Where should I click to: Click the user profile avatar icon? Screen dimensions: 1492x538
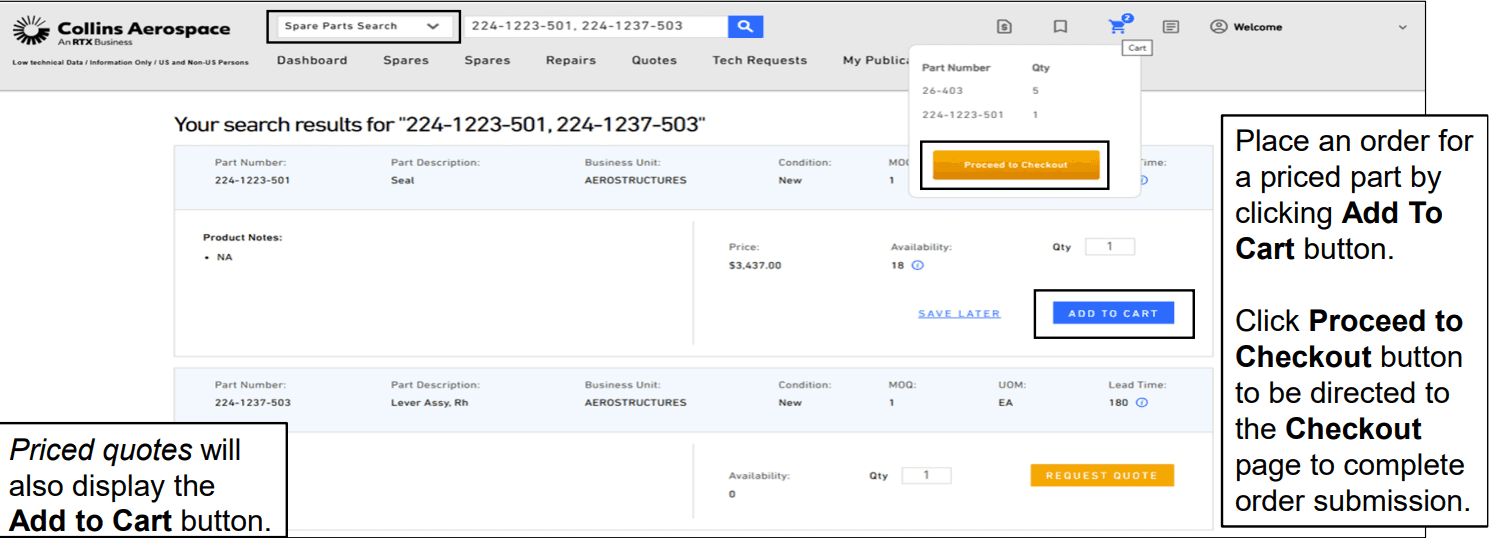1218,27
